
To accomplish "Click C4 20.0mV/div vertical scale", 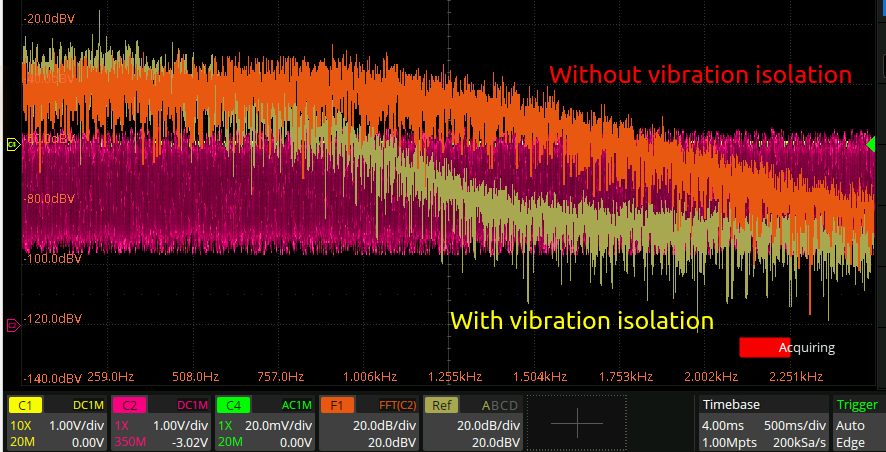I will (279, 425).
